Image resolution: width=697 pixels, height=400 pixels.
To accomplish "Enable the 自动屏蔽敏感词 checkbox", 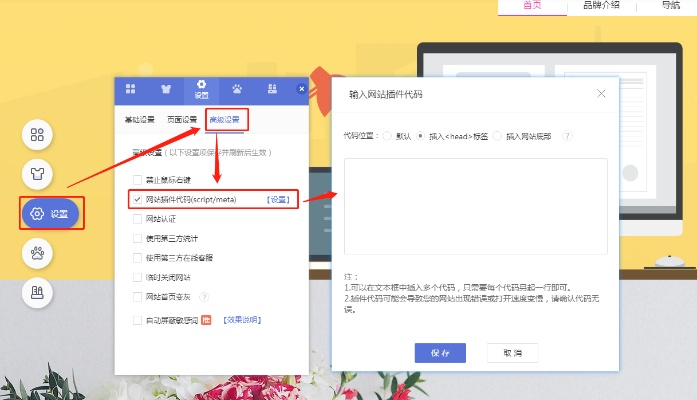I will pos(137,320).
